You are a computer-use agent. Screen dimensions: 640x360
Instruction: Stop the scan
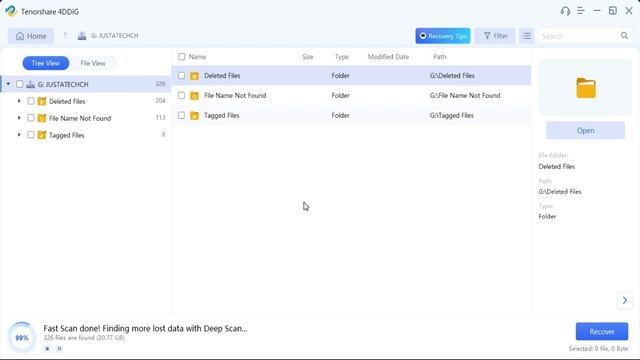(47, 349)
